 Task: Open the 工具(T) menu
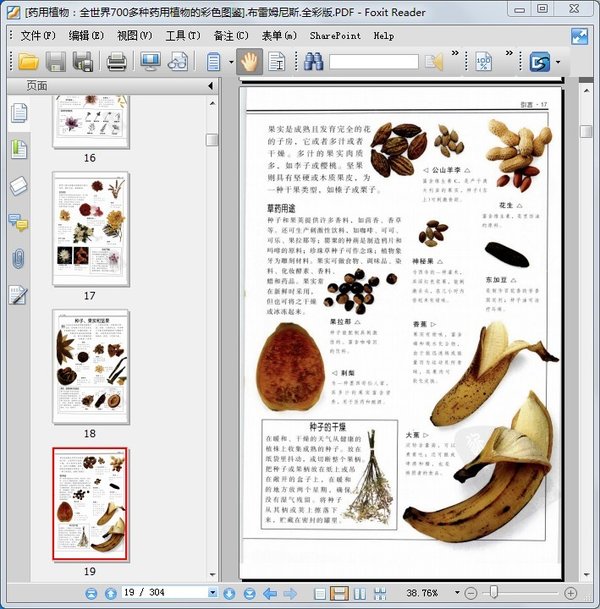tap(183, 36)
